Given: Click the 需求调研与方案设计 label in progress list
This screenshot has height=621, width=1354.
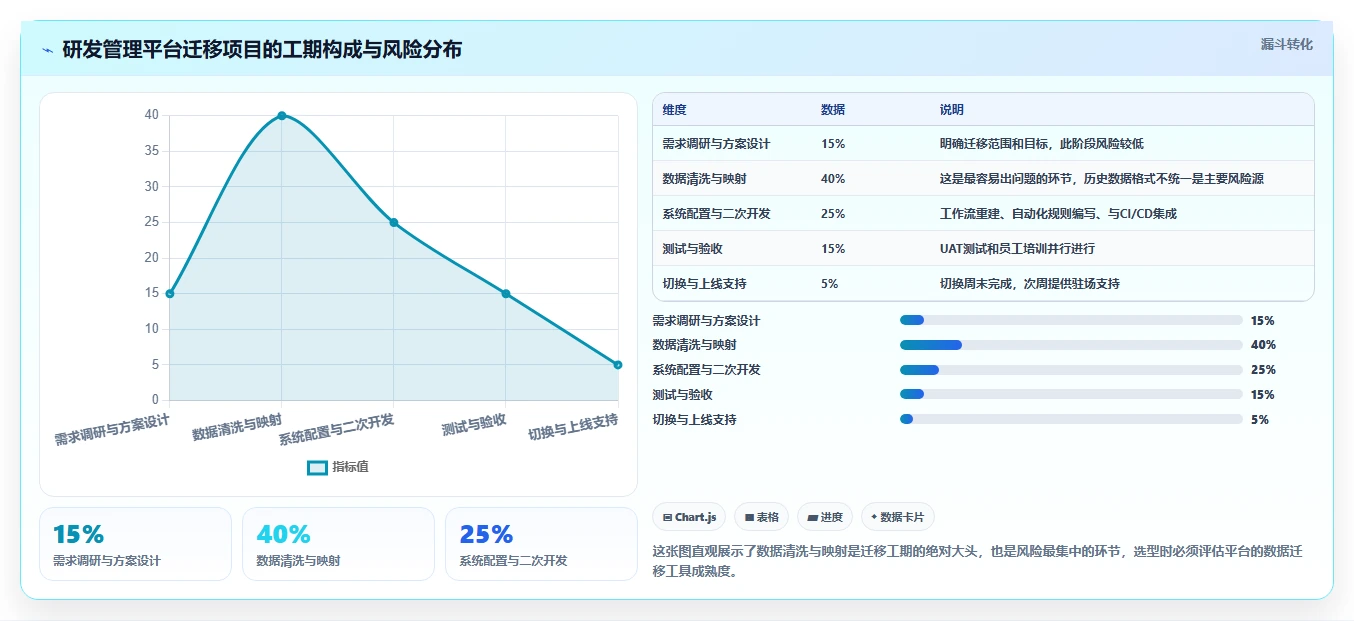Looking at the screenshot, I should coord(706,321).
